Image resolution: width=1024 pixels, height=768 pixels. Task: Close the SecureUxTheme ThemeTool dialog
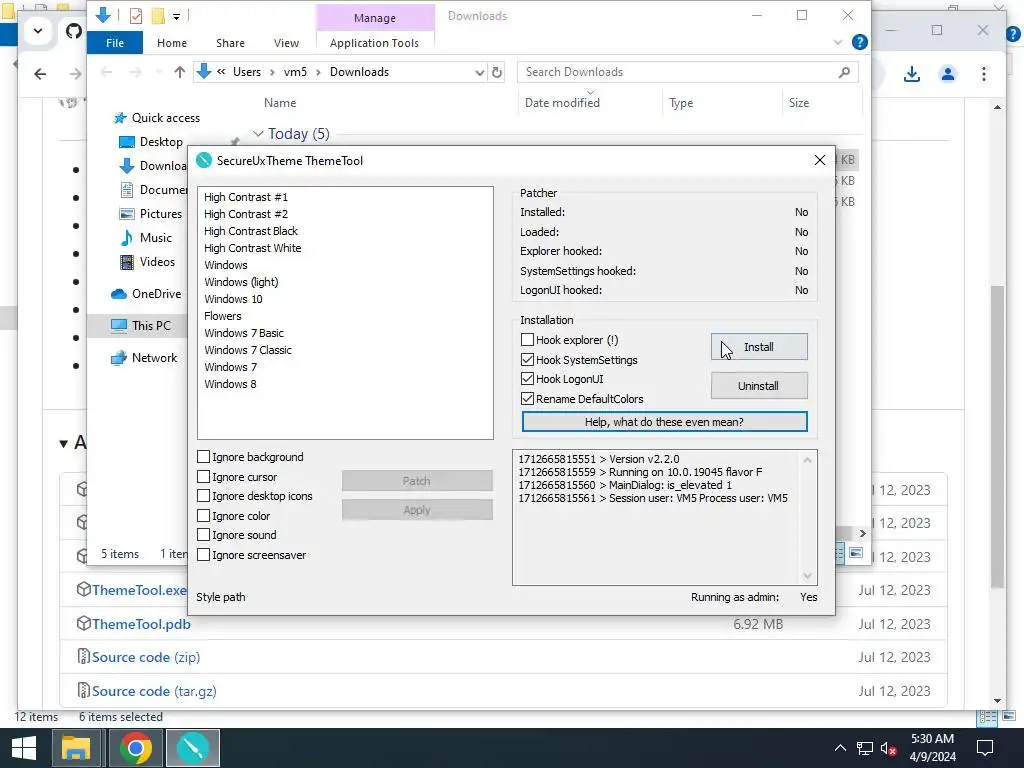click(820, 160)
